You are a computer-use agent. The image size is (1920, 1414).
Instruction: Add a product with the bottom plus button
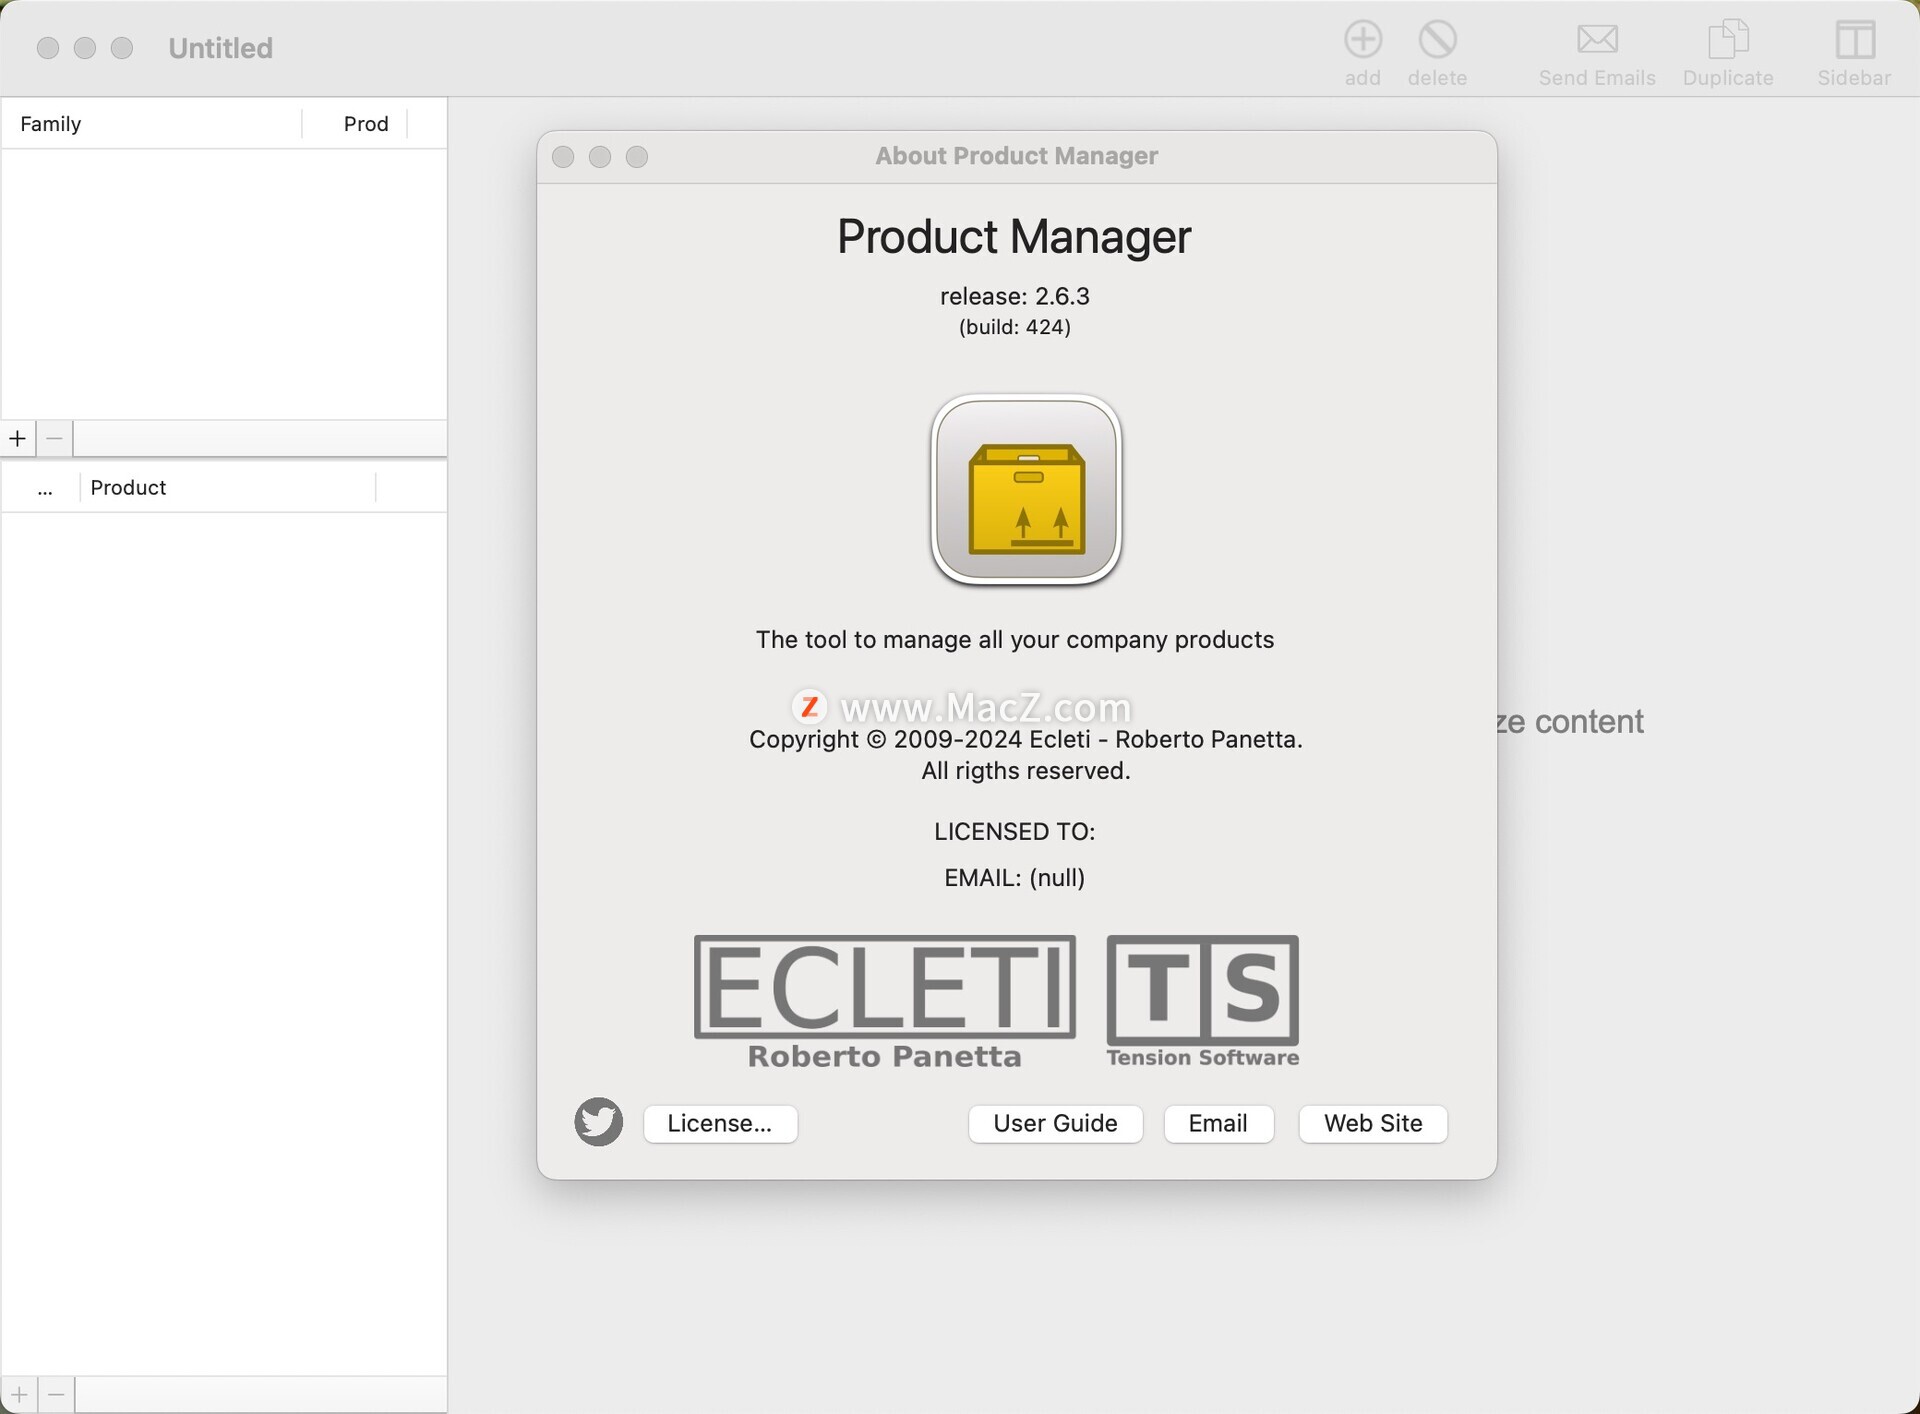19,1394
